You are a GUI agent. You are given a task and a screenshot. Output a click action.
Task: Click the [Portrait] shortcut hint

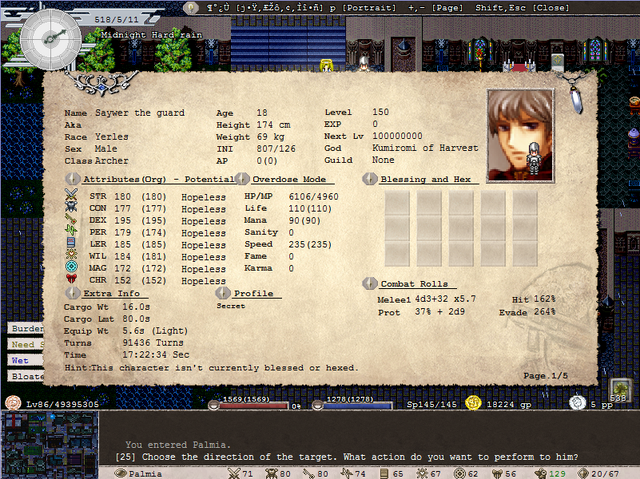[369, 8]
